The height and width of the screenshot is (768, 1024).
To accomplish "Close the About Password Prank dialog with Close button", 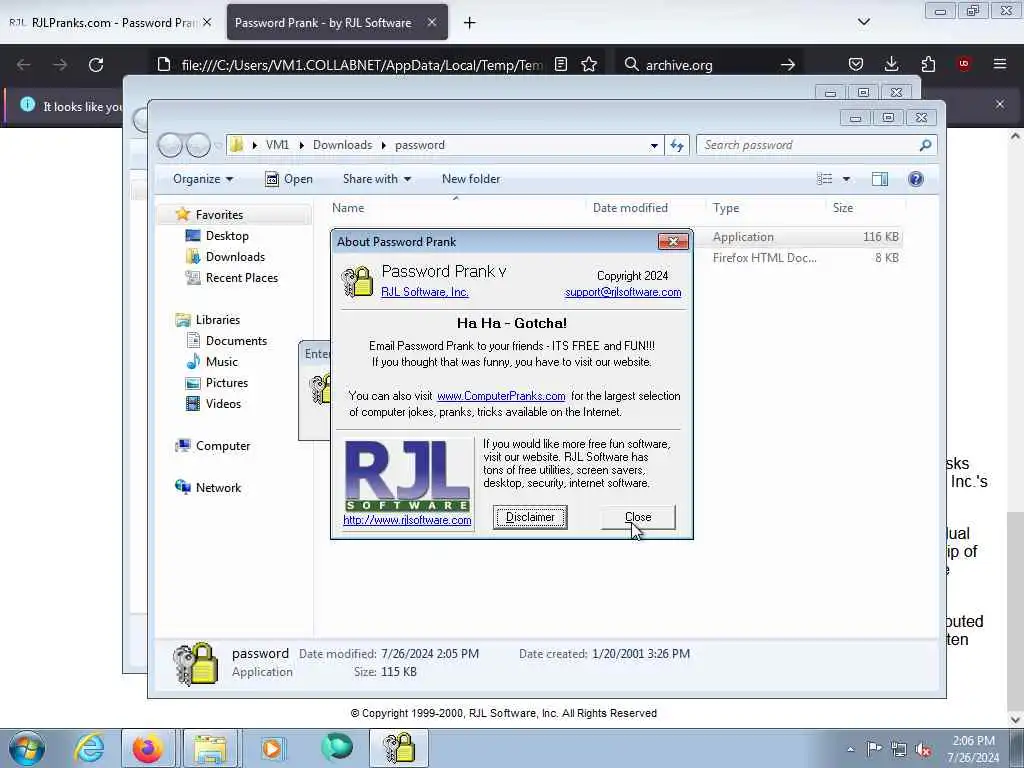I will click(637, 517).
